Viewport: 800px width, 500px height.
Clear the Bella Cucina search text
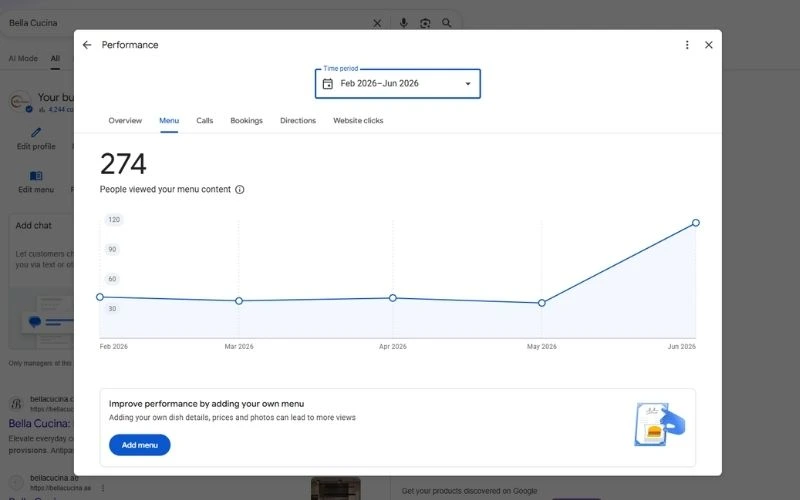pos(377,23)
